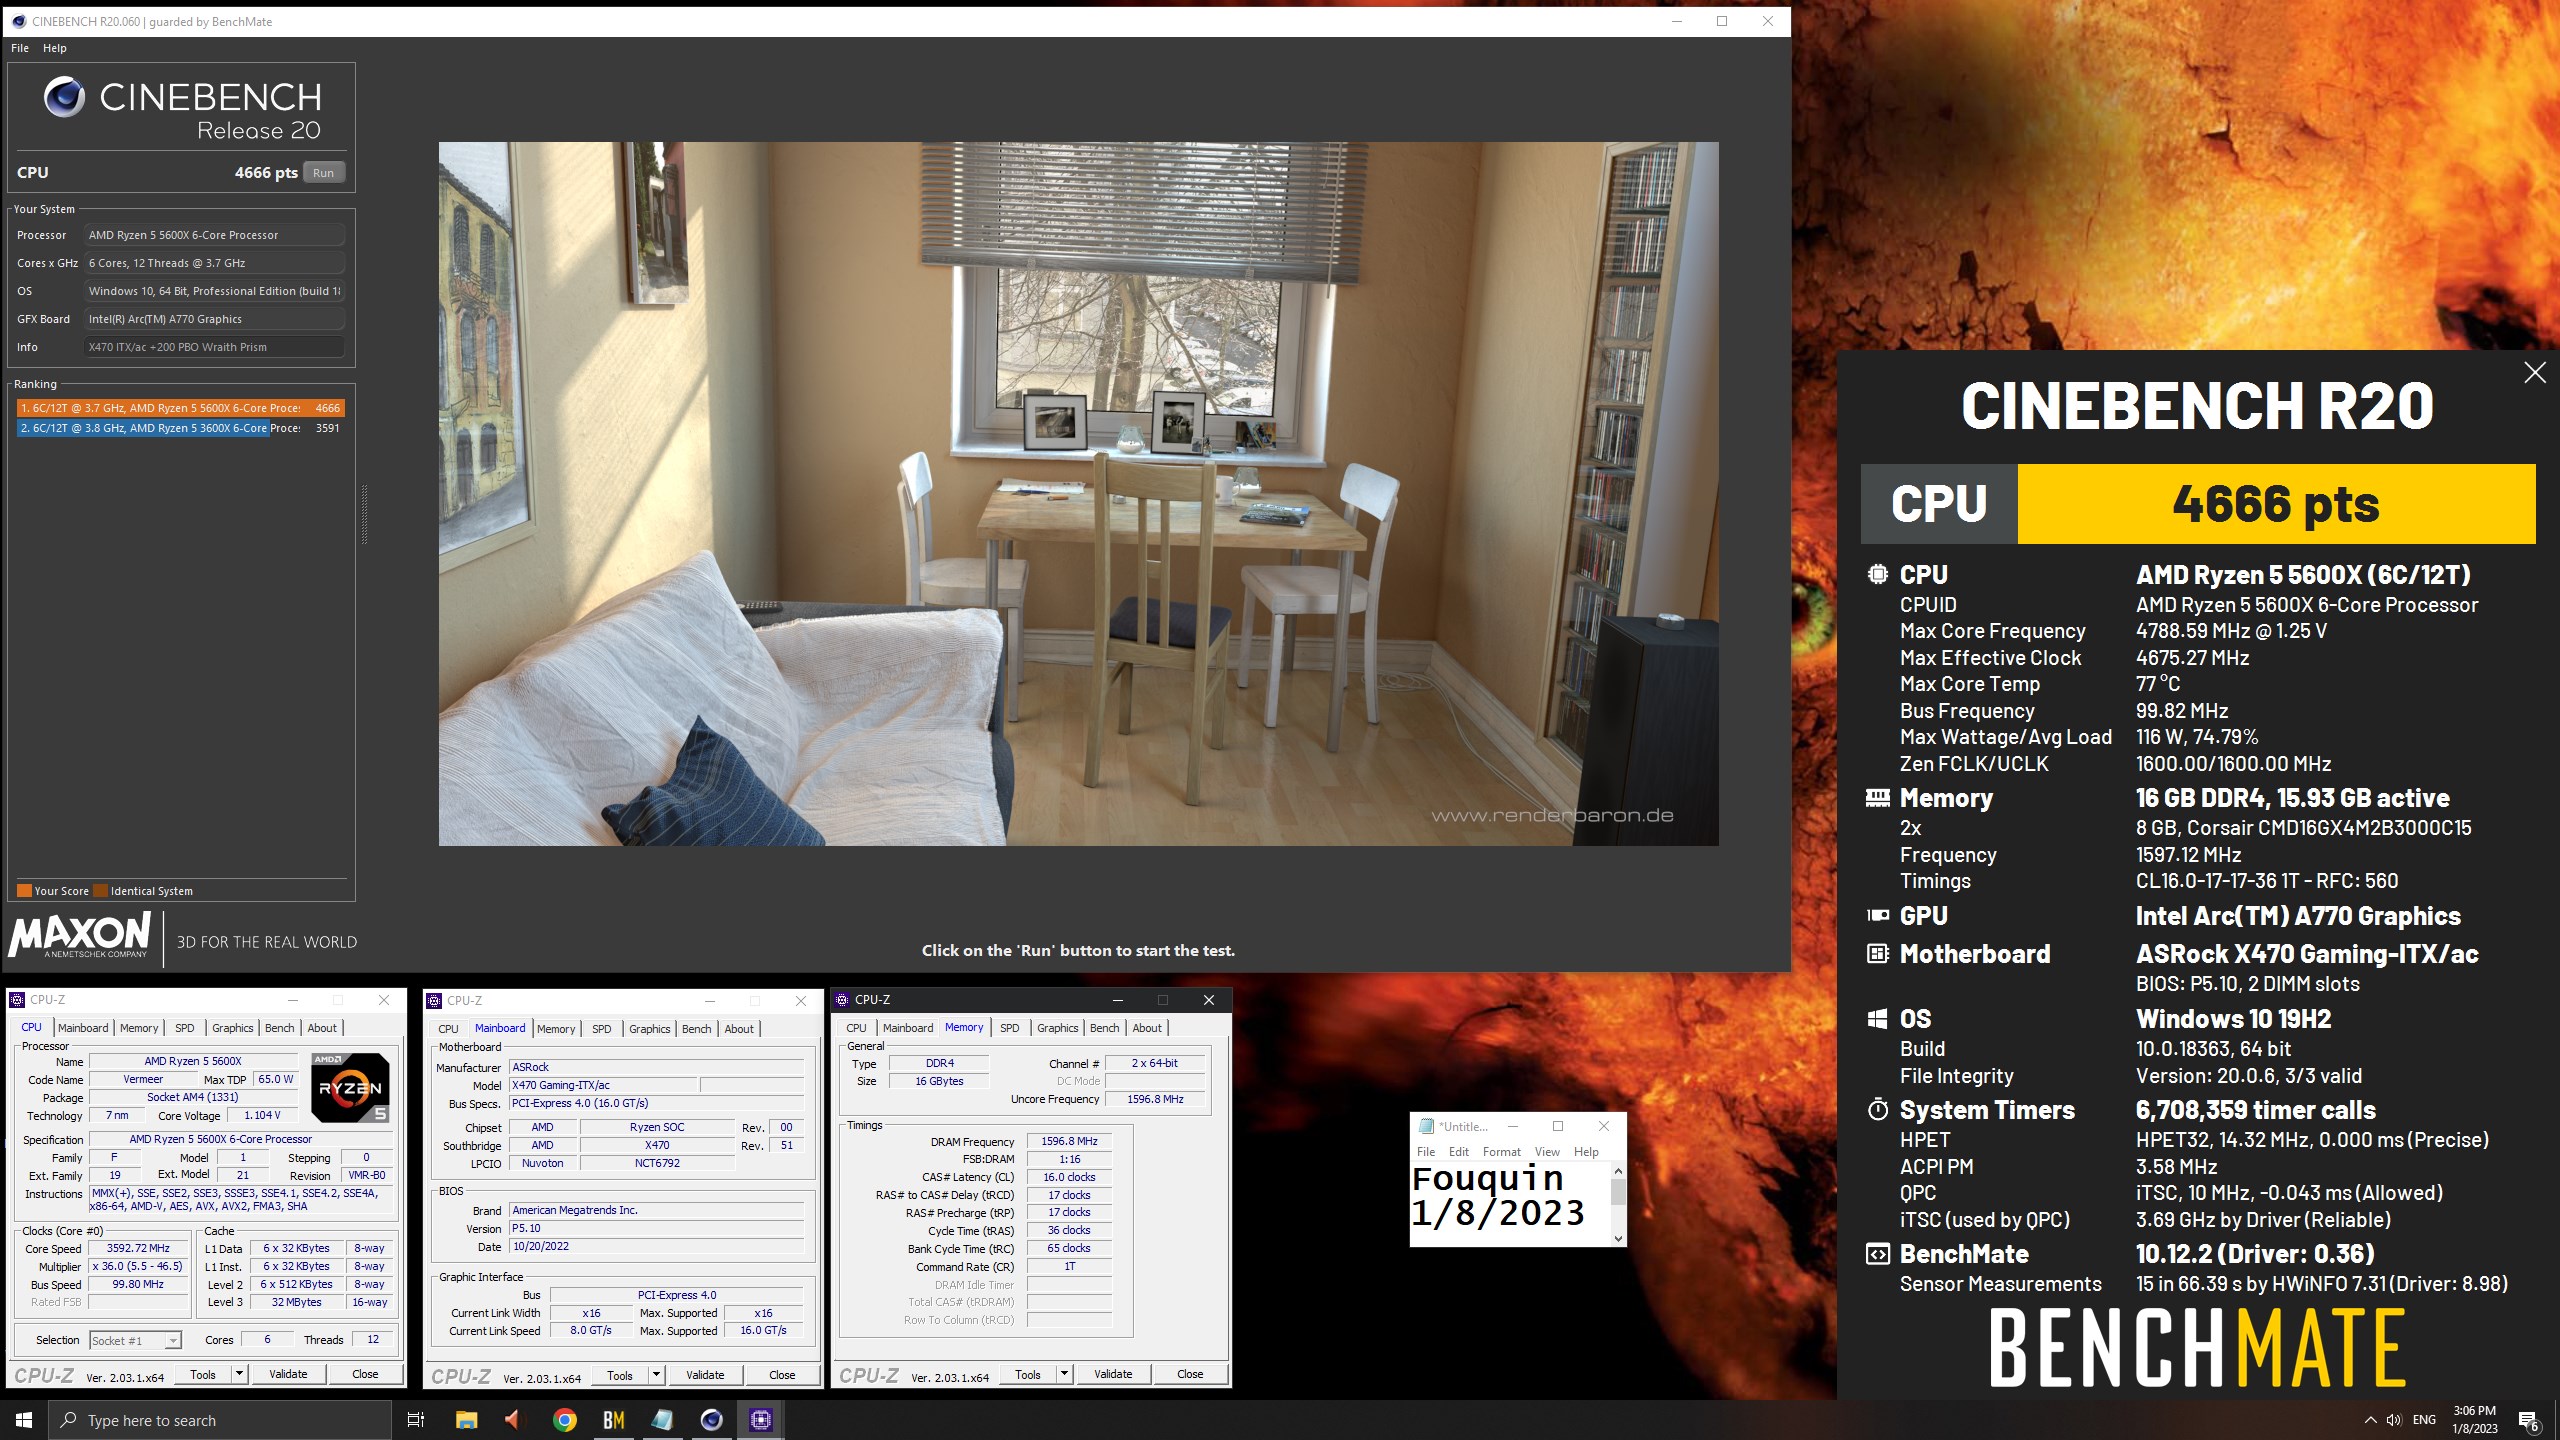Close the BenchMate result overlay with X
Viewport: 2560px width, 1440px height.
[2534, 373]
